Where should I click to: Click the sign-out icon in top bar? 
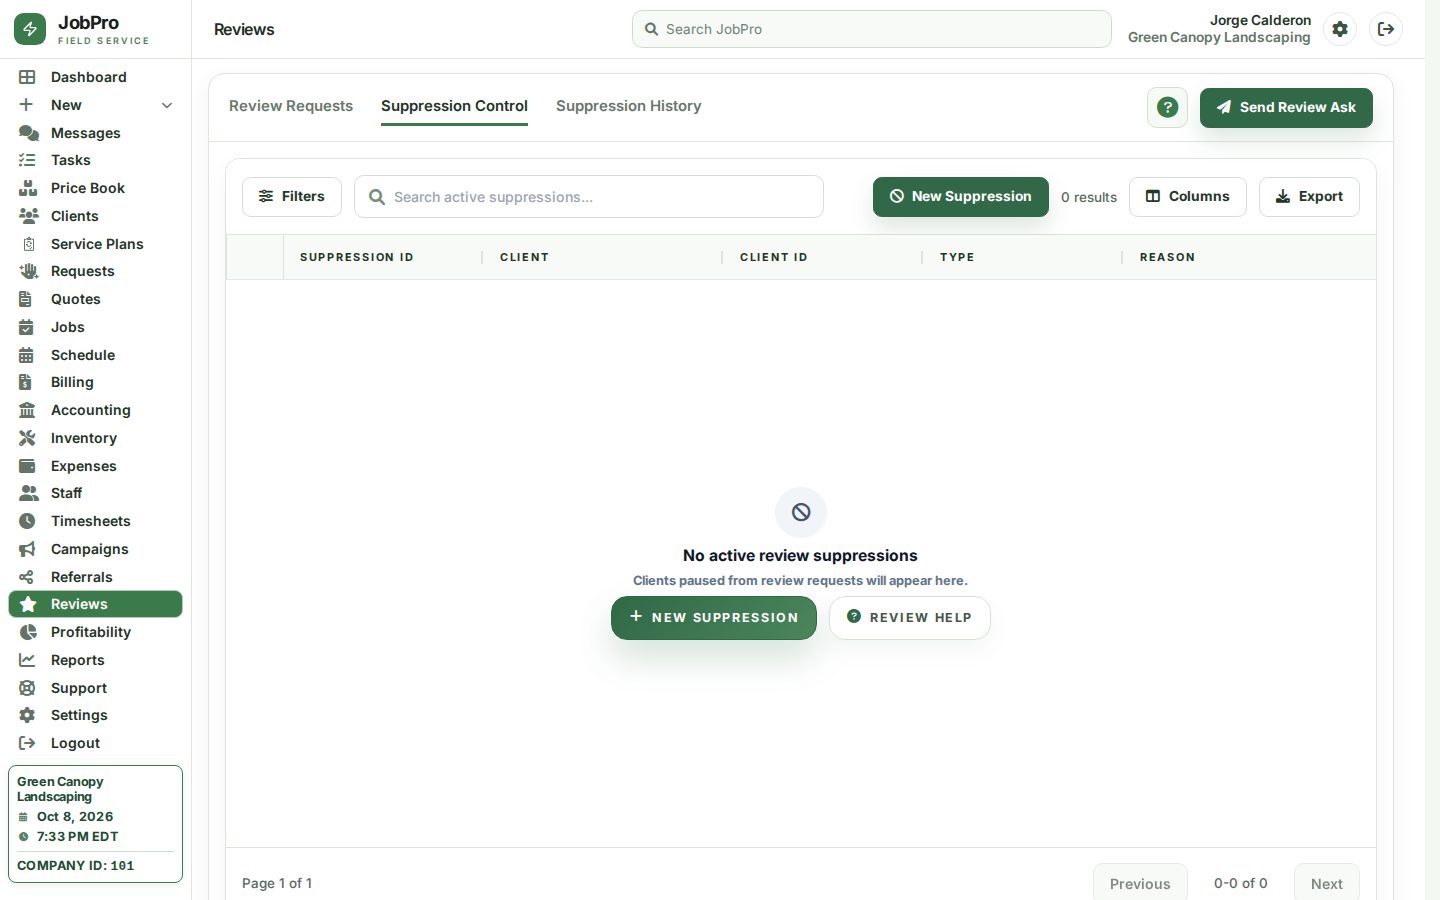[1386, 29]
